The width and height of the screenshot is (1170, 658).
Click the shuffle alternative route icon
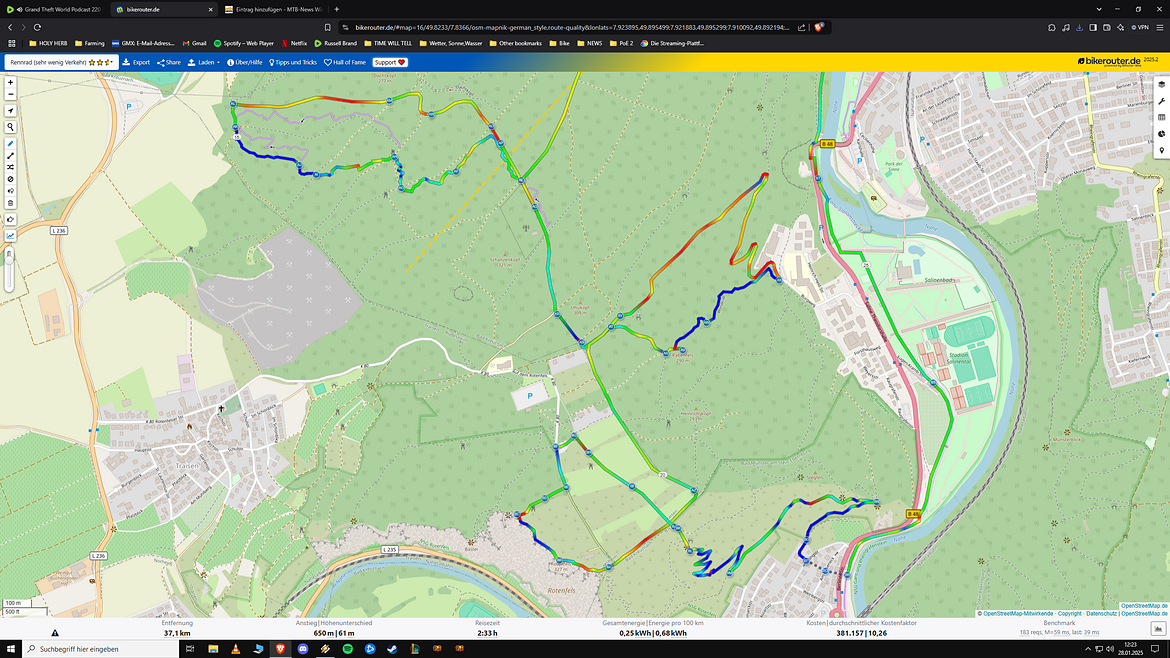[10, 167]
